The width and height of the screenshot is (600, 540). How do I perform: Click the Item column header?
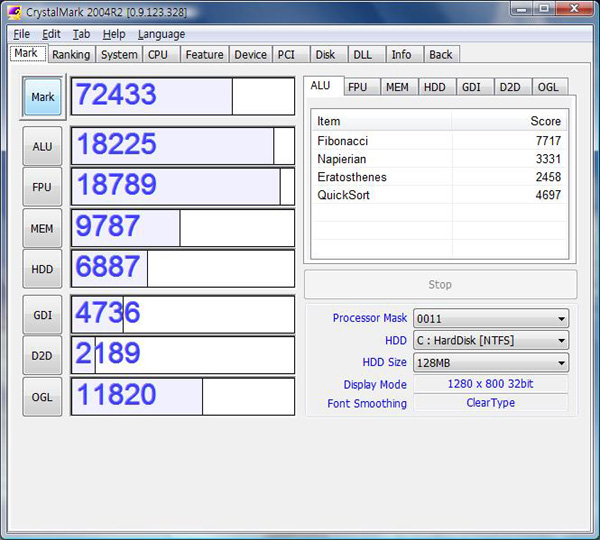(382, 121)
